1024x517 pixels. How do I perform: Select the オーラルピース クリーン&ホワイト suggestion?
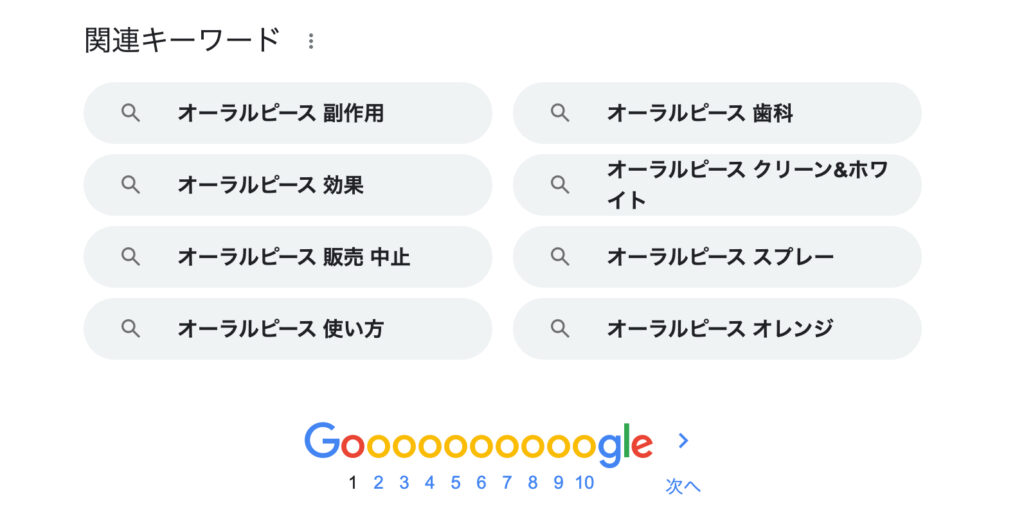717,185
